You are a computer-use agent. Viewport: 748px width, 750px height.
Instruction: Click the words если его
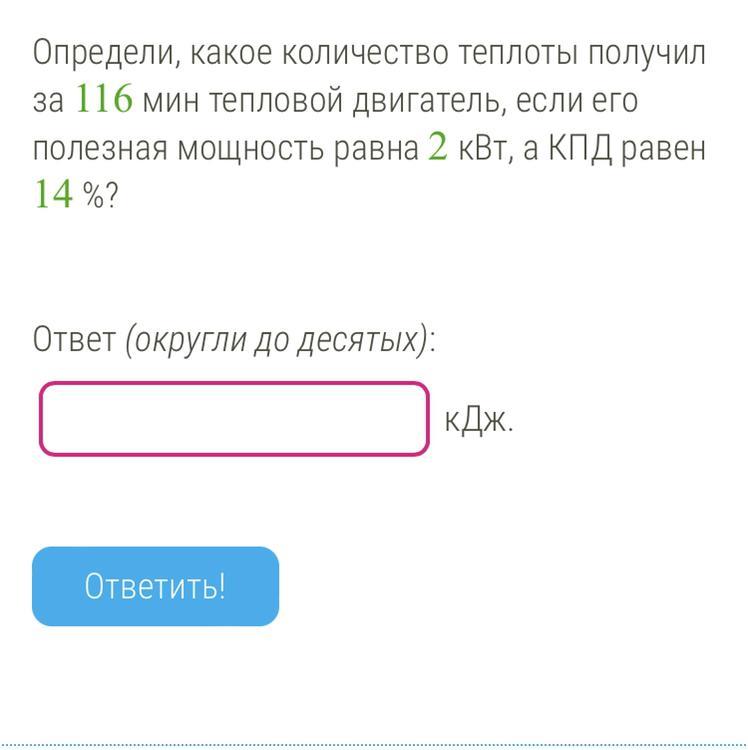pyautogui.click(x=577, y=101)
